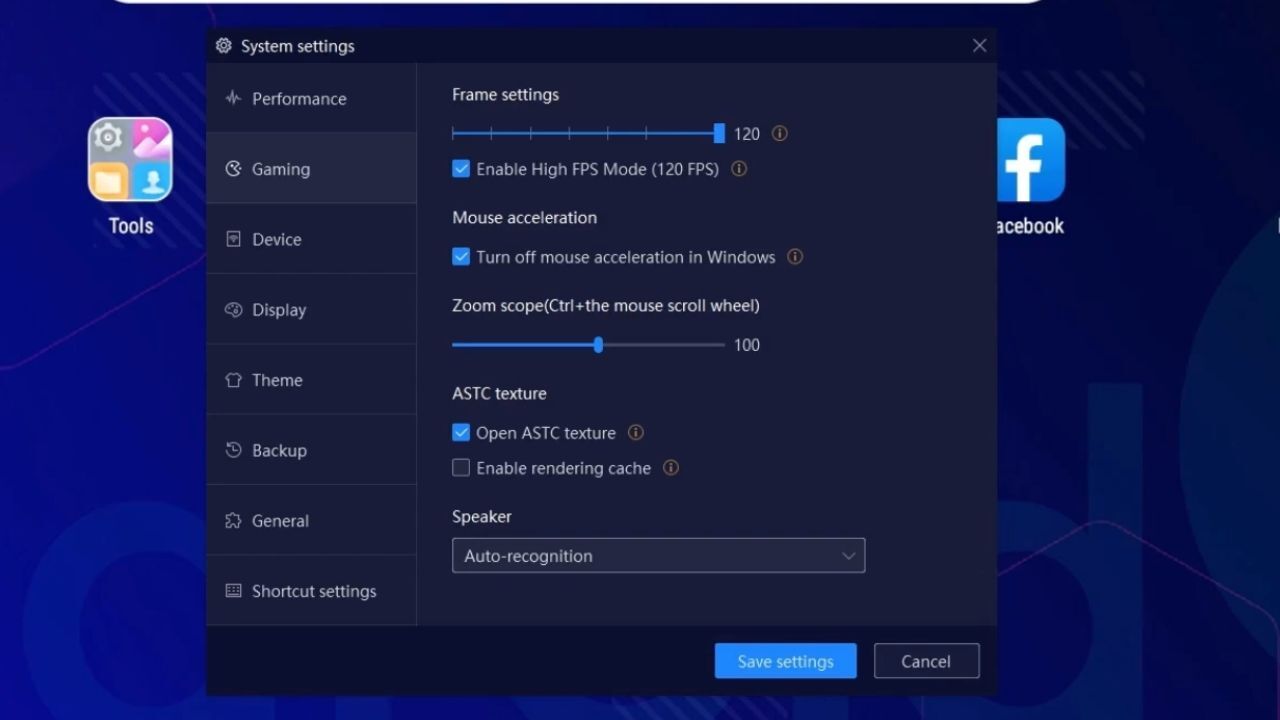Click info icon beside Open ASTC texture
Screen dimensions: 1280x720
635,433
